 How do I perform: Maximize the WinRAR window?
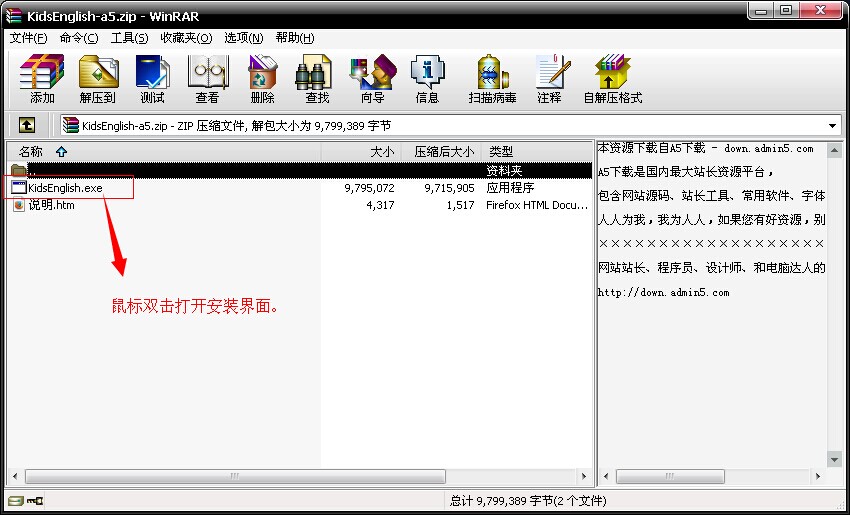pos(786,11)
